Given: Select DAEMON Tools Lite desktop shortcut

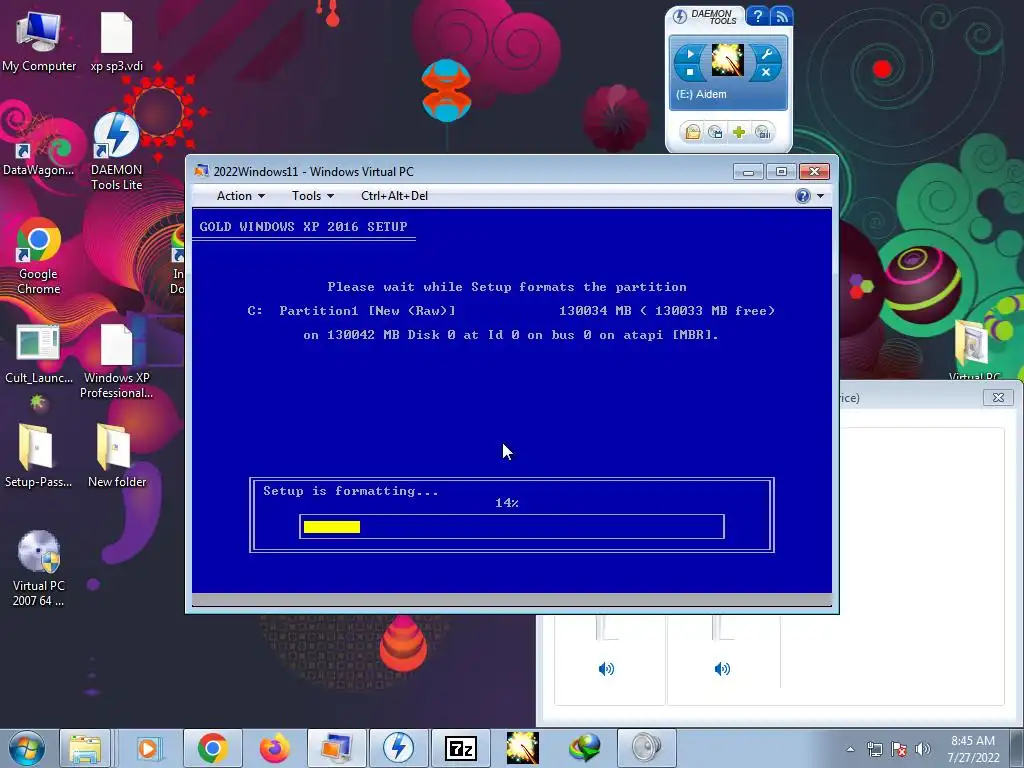Looking at the screenshot, I should pyautogui.click(x=116, y=152).
